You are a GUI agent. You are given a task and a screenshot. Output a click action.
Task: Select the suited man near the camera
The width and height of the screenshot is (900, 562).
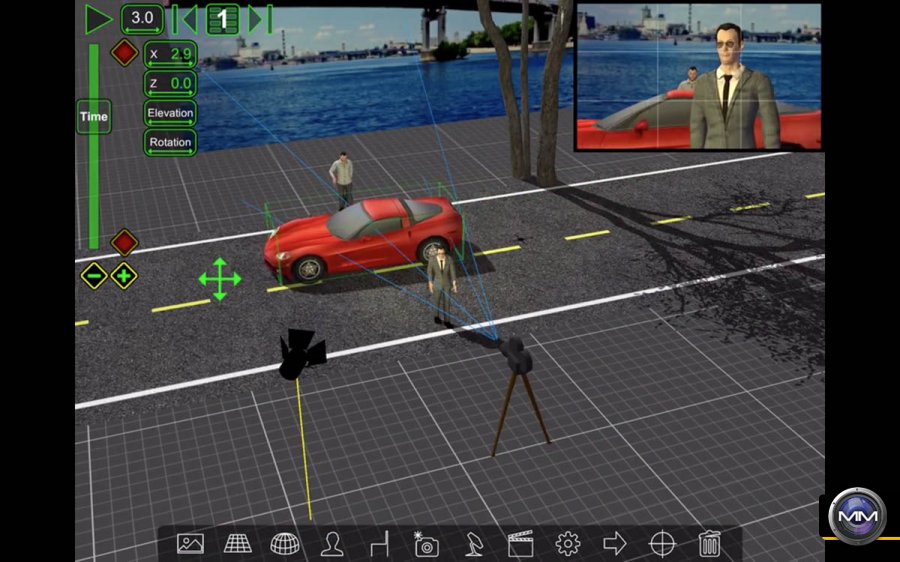coord(442,287)
